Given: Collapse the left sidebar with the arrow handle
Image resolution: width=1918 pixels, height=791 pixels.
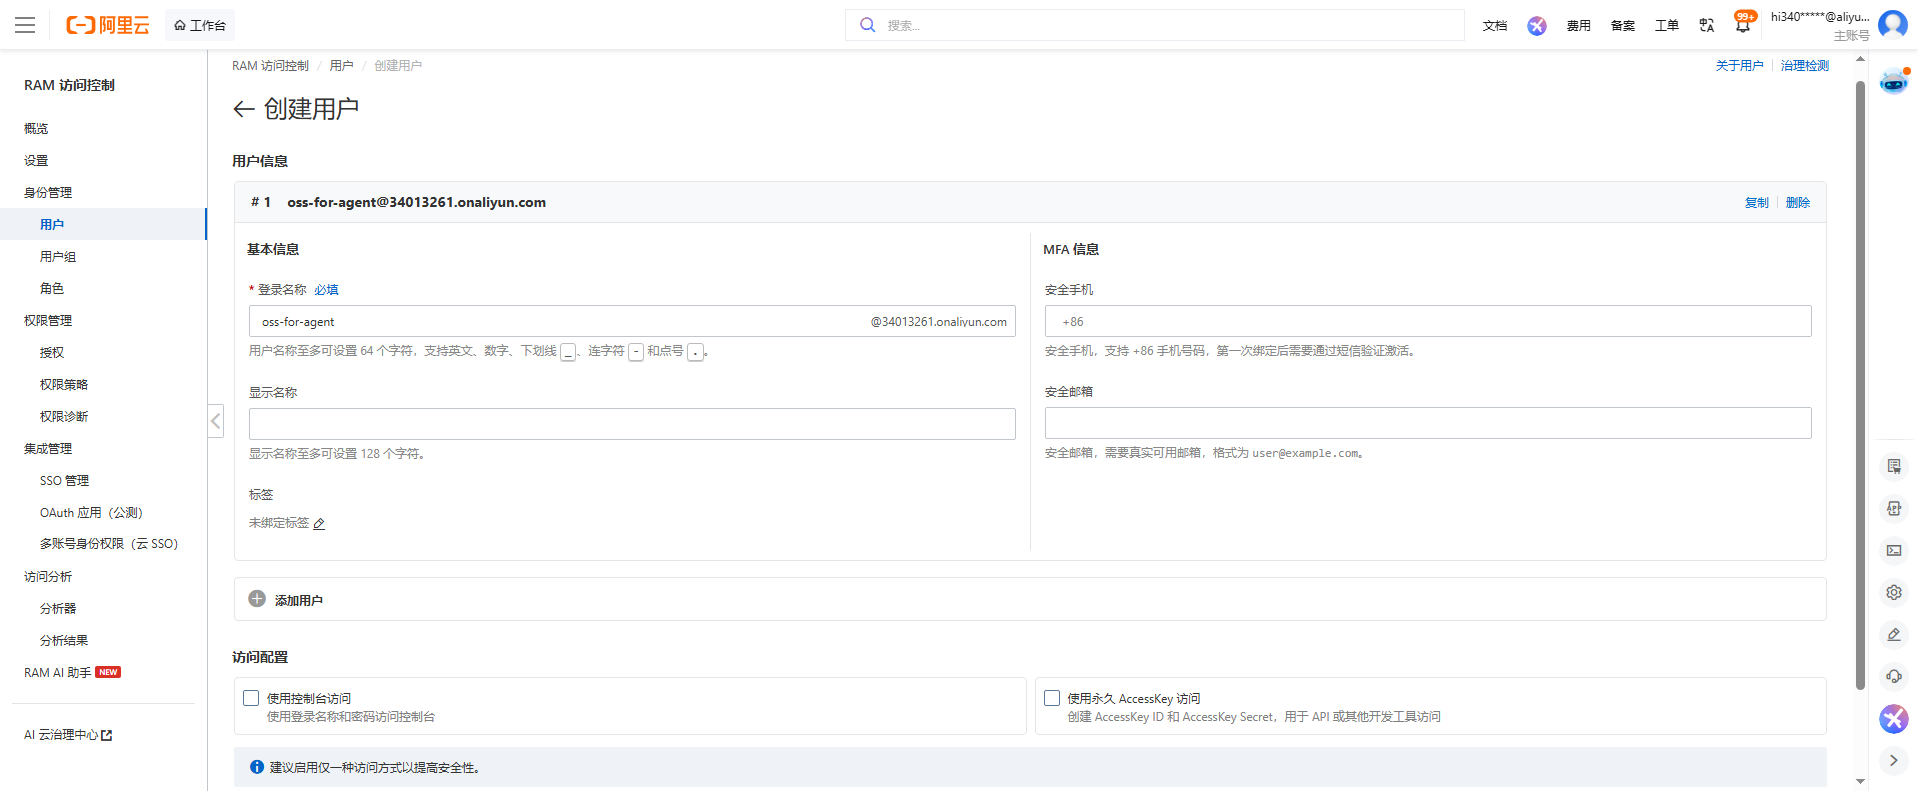Looking at the screenshot, I should tap(215, 421).
